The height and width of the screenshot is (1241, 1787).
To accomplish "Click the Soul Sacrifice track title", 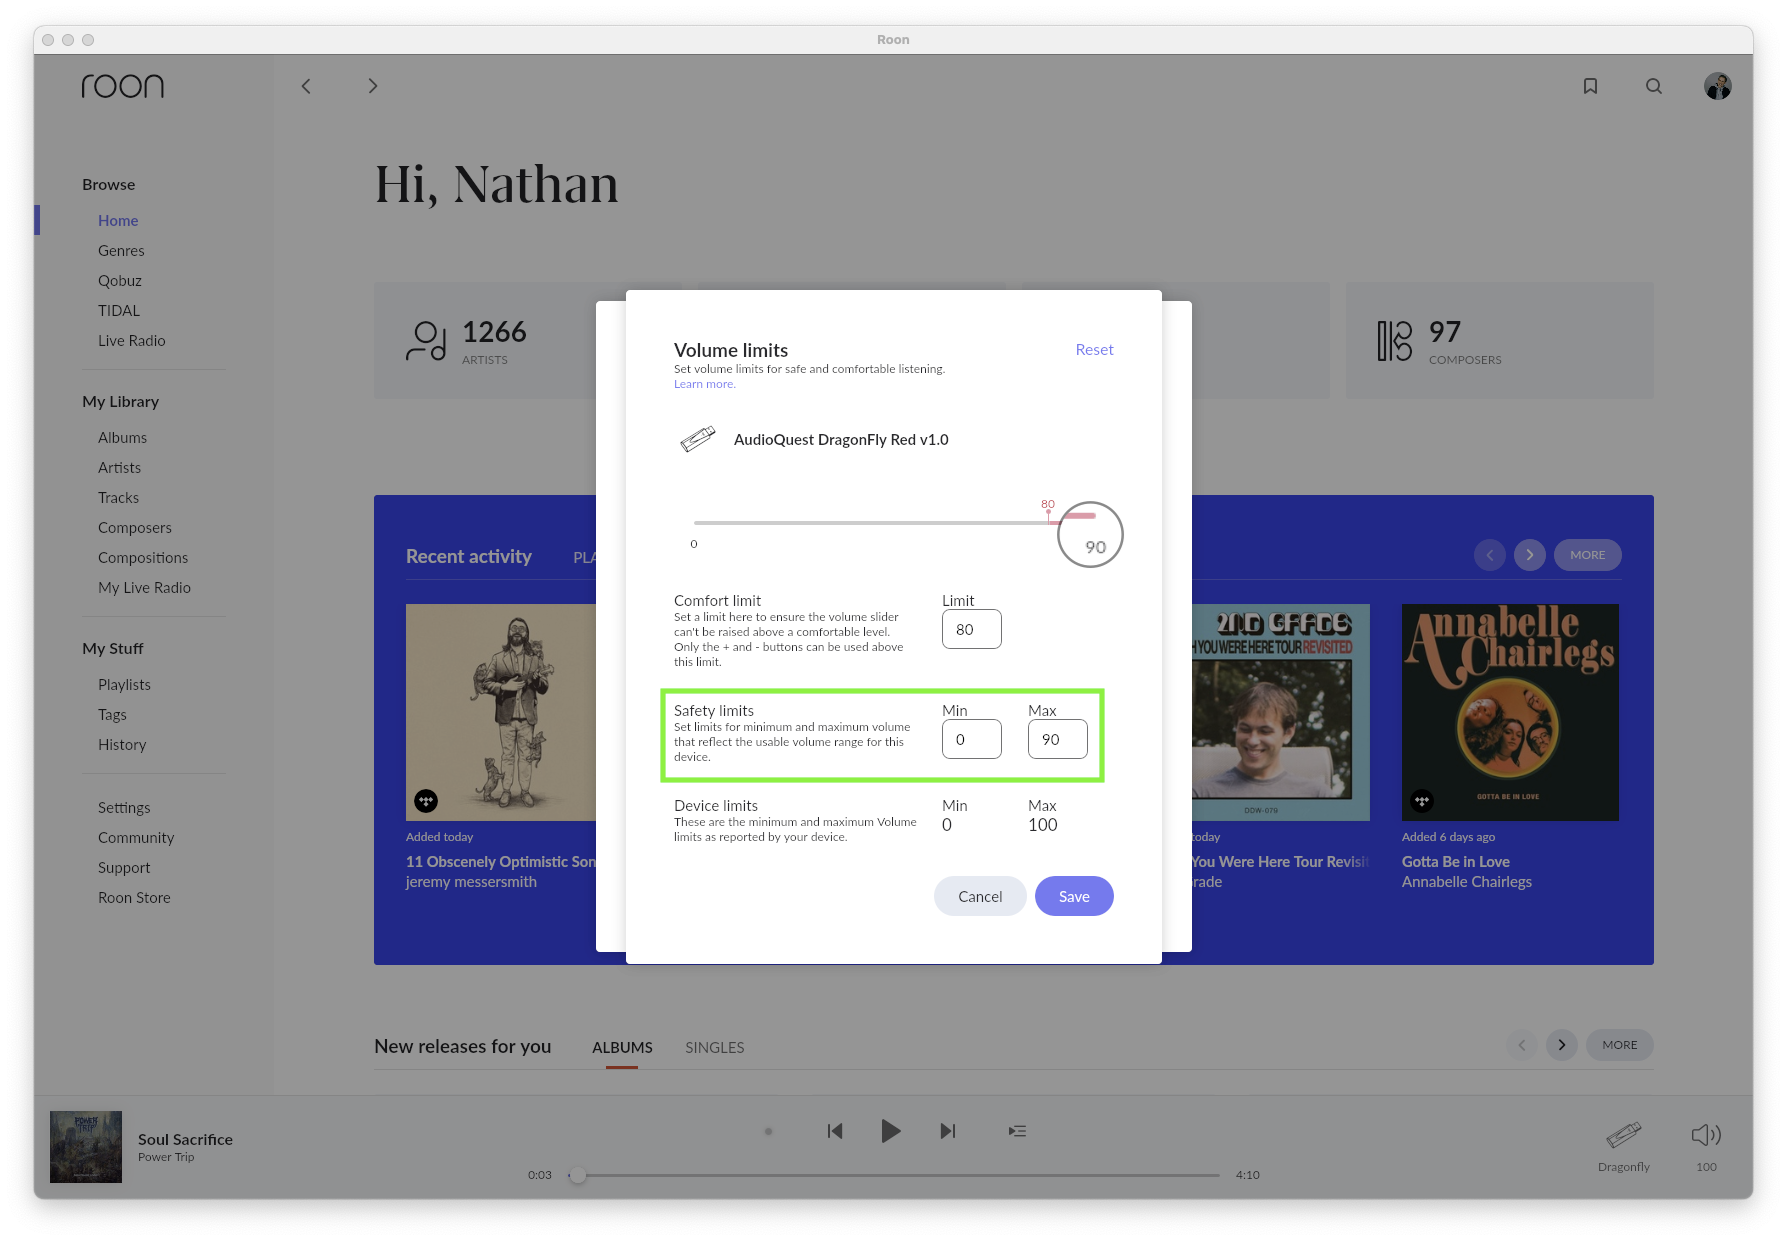I will point(185,1139).
